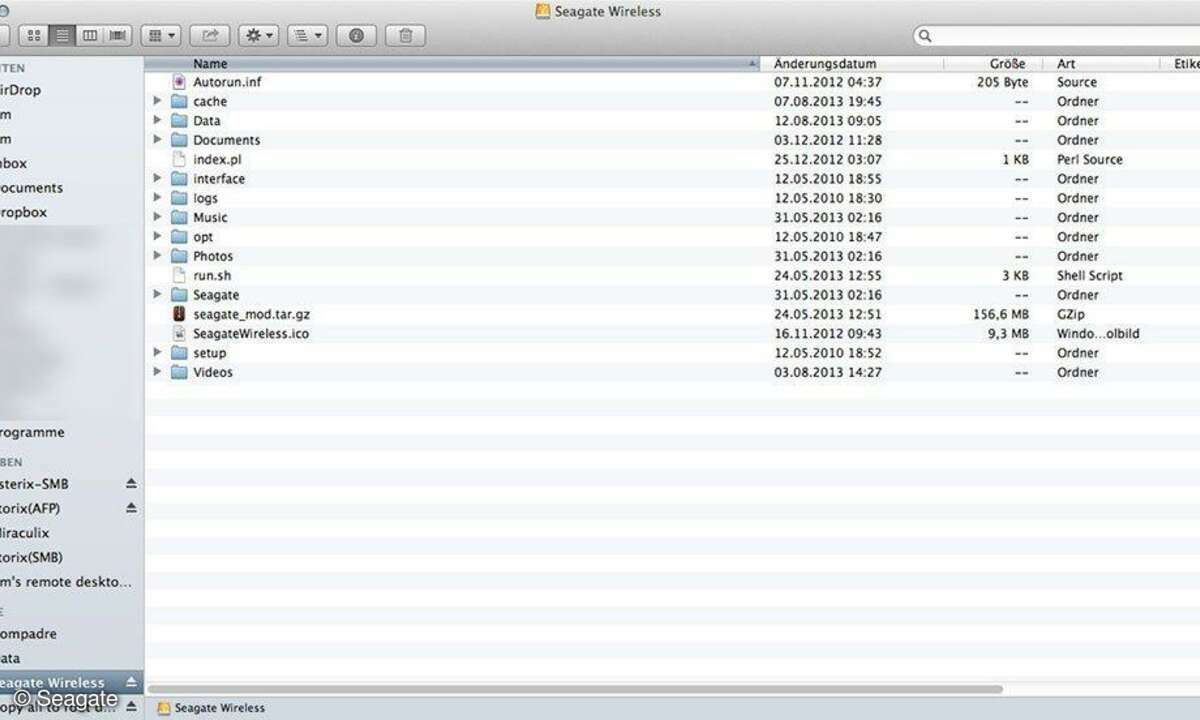This screenshot has height=720, width=1200.
Task: Open the indented-lines path dropdown in toolbar
Action: [x=307, y=36]
